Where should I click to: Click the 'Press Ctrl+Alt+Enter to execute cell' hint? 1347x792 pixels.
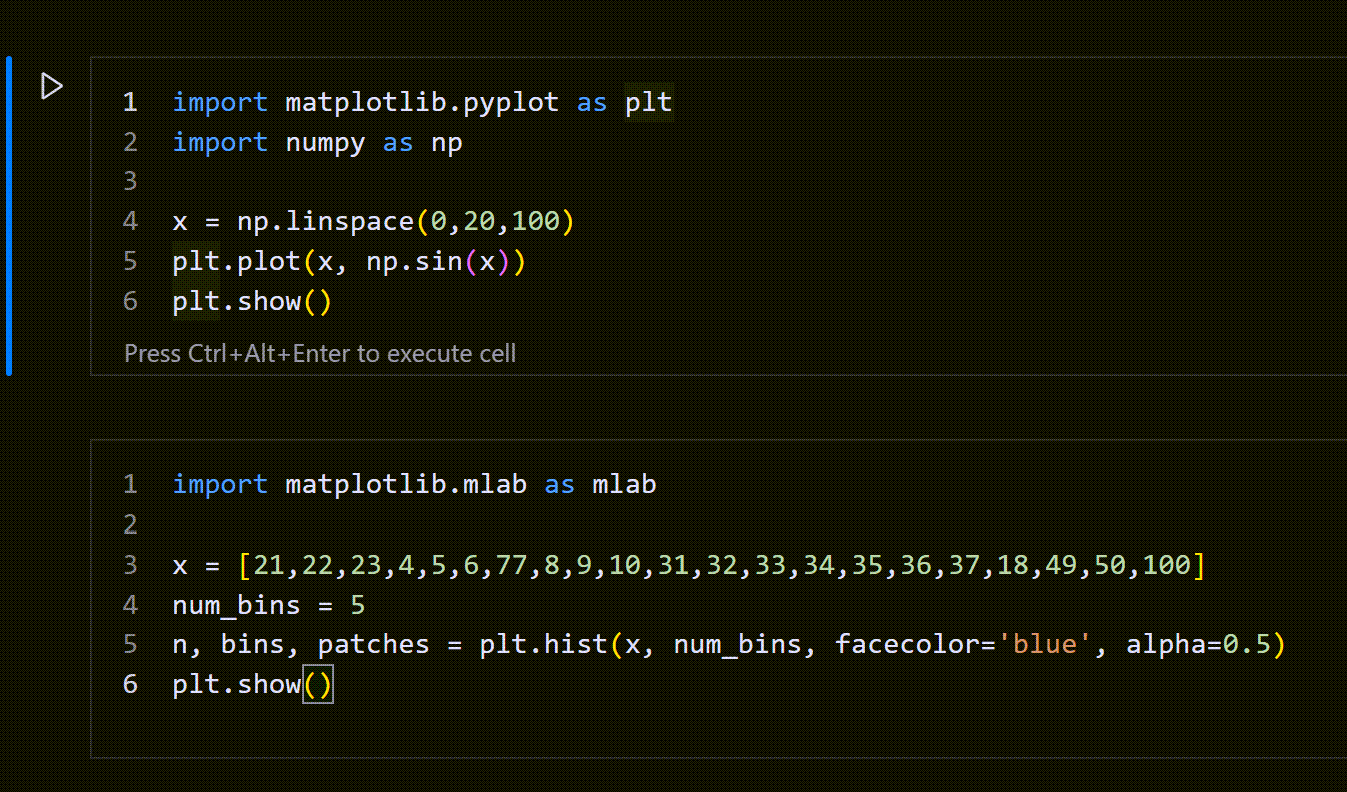tap(319, 353)
